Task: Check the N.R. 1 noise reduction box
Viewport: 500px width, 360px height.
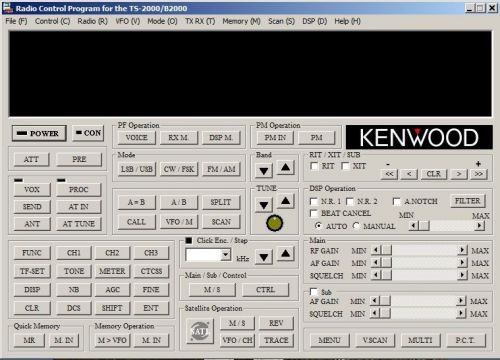Action: pyautogui.click(x=314, y=201)
